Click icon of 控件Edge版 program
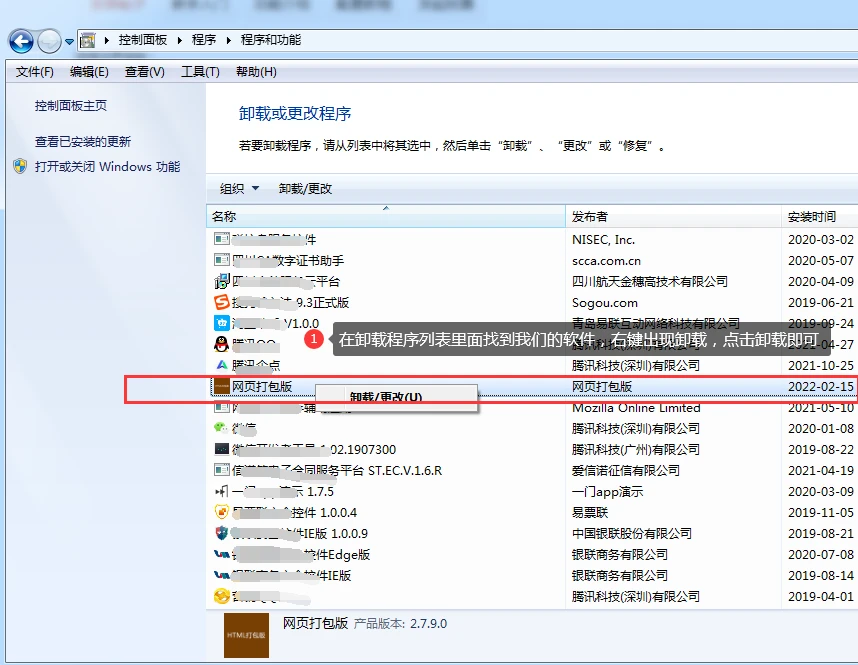This screenshot has height=665, width=858. [222, 554]
